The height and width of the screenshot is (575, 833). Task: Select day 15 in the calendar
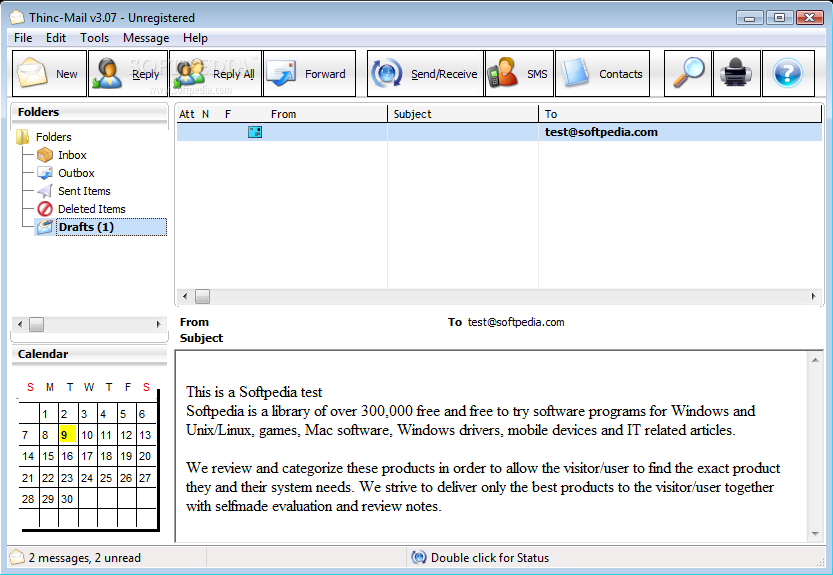[x=48, y=456]
